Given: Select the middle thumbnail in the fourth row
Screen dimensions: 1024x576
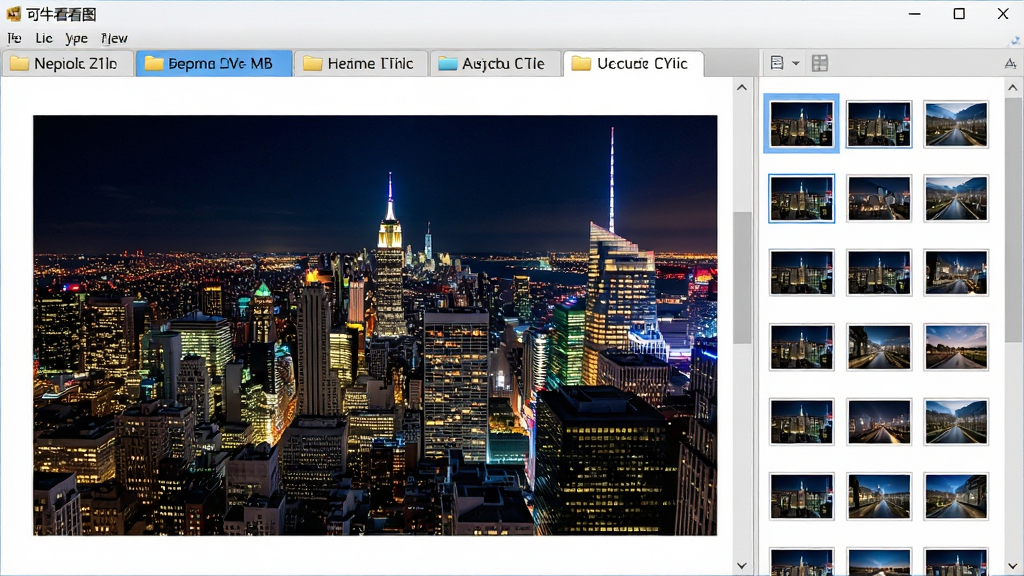Looking at the screenshot, I should (x=879, y=347).
